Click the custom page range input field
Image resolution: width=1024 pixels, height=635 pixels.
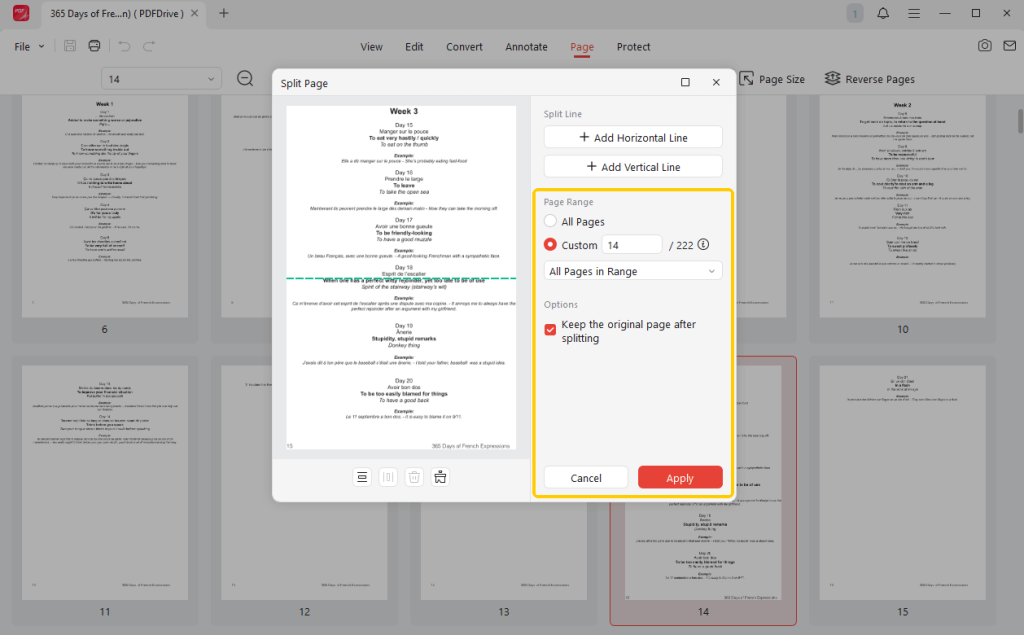(x=631, y=245)
